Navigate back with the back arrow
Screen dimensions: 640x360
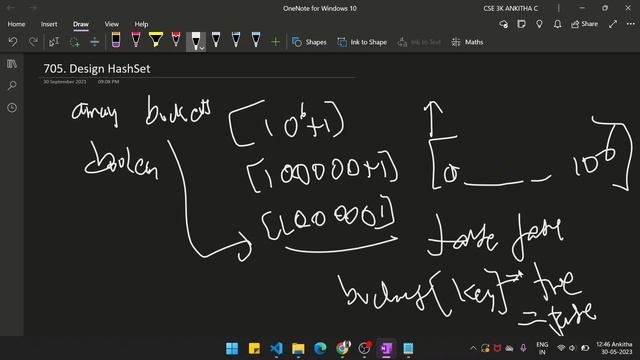tap(11, 8)
